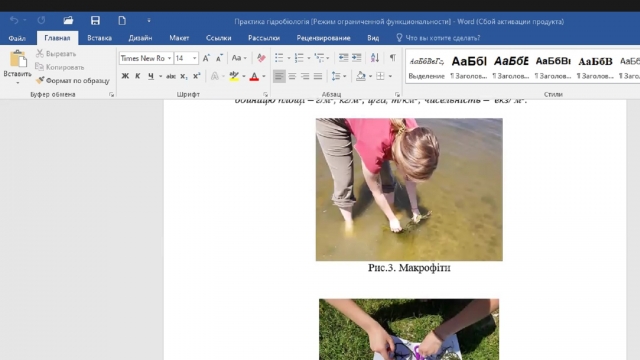640x360 pixels.
Task: Select the Главная tab
Action: click(x=57, y=38)
